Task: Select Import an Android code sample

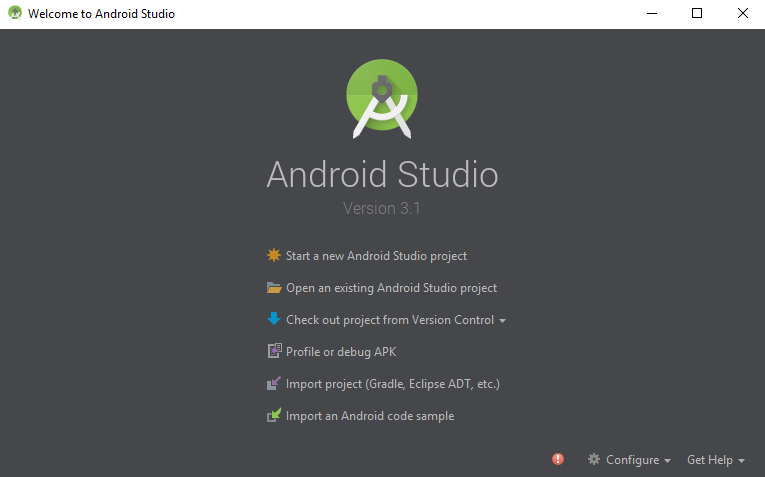Action: pyautogui.click(x=370, y=416)
